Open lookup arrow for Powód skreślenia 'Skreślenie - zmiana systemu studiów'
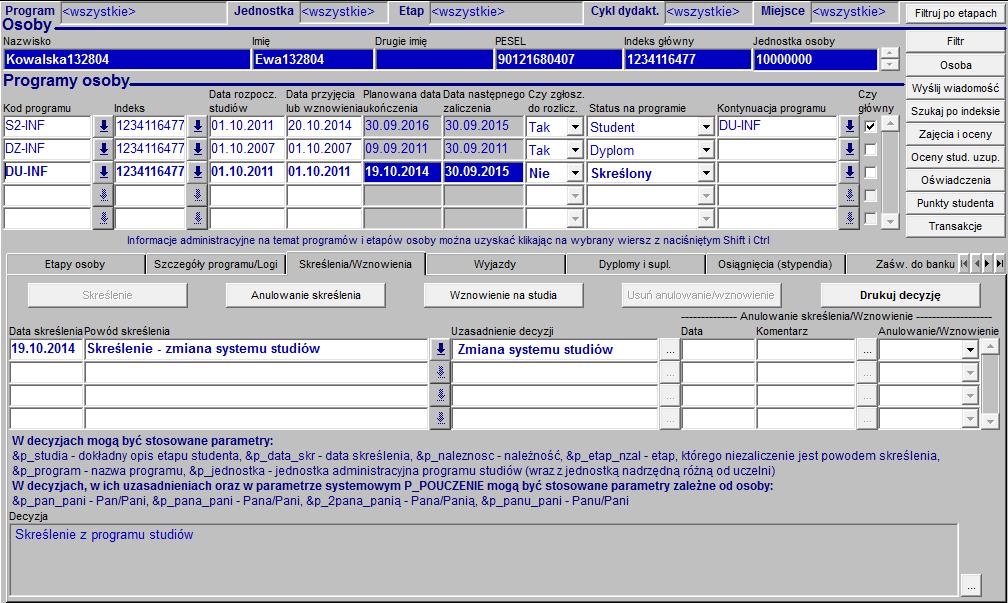This screenshot has height=603, width=1008. 440,349
